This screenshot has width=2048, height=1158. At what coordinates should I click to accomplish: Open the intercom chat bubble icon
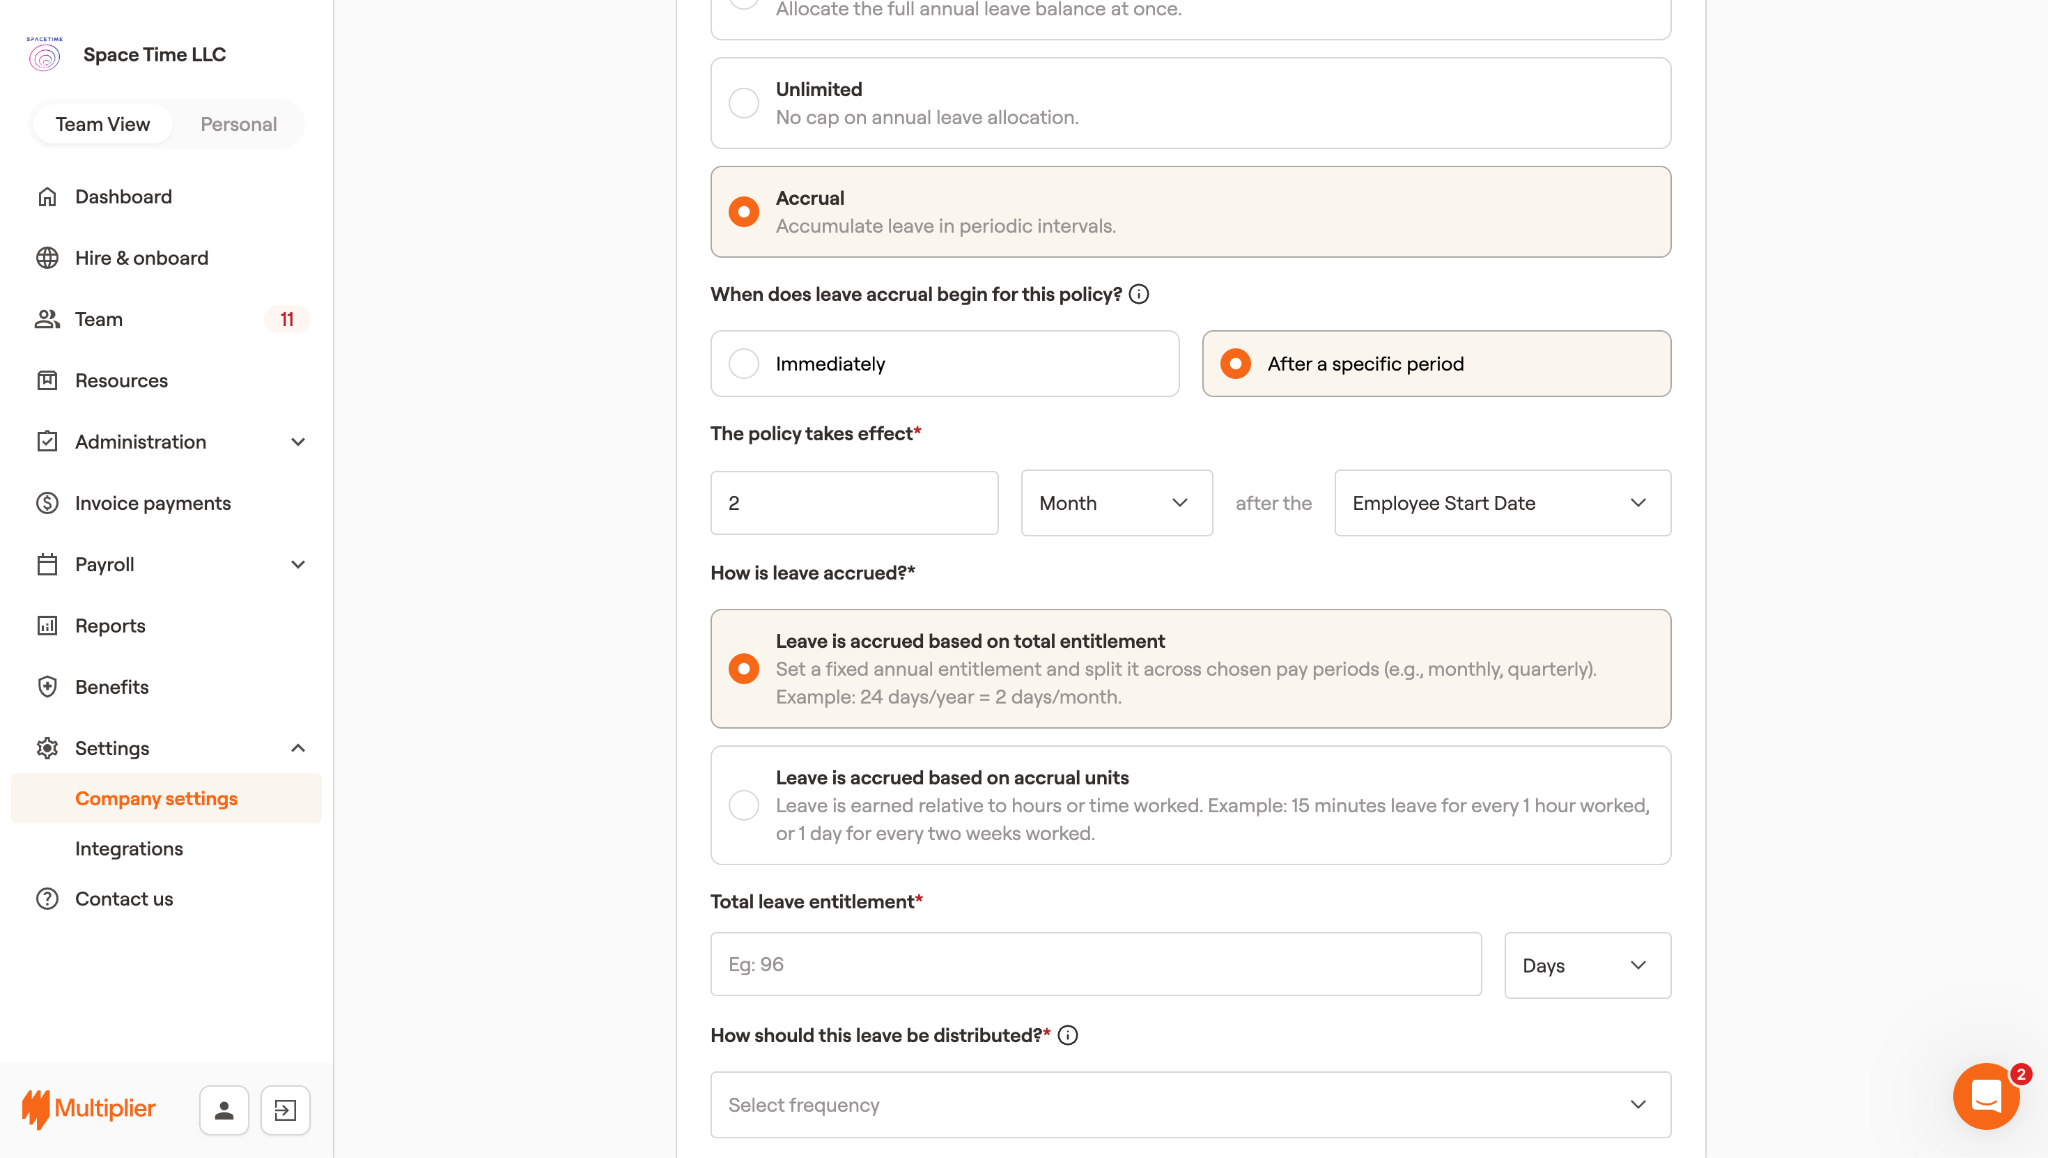[1986, 1096]
